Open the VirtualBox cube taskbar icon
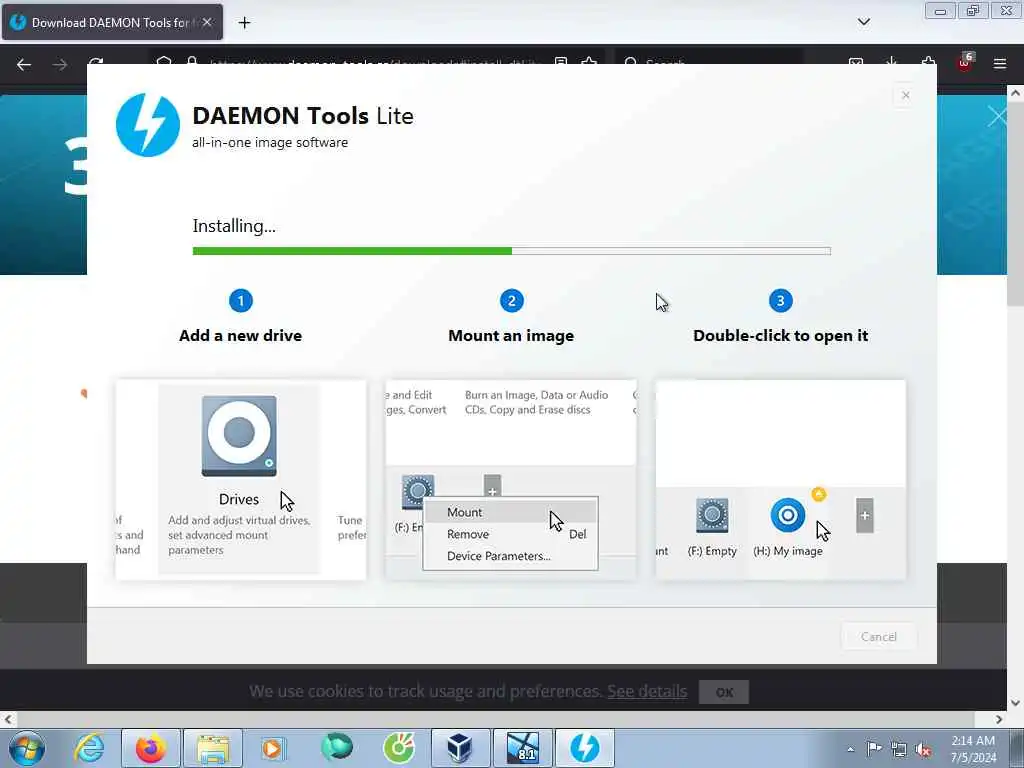Viewport: 1024px width, 768px height. coord(460,748)
